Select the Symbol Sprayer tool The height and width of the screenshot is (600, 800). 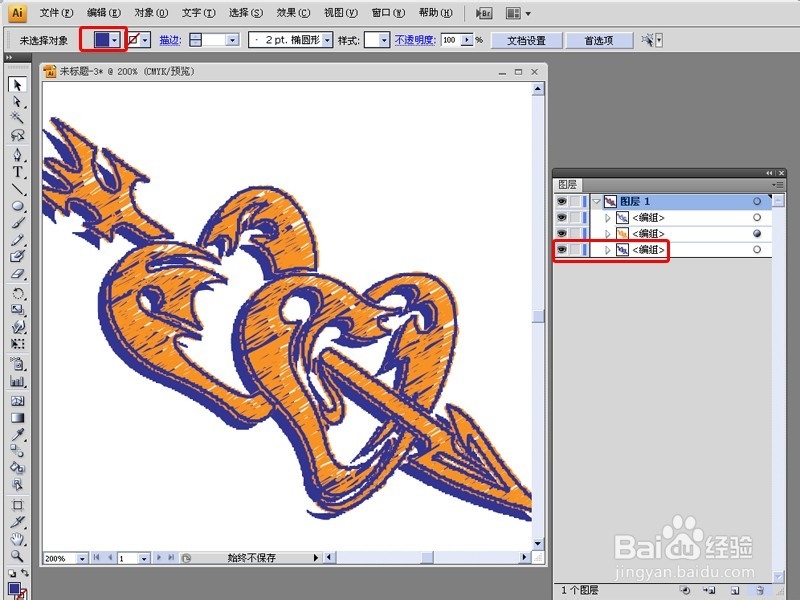(x=17, y=364)
